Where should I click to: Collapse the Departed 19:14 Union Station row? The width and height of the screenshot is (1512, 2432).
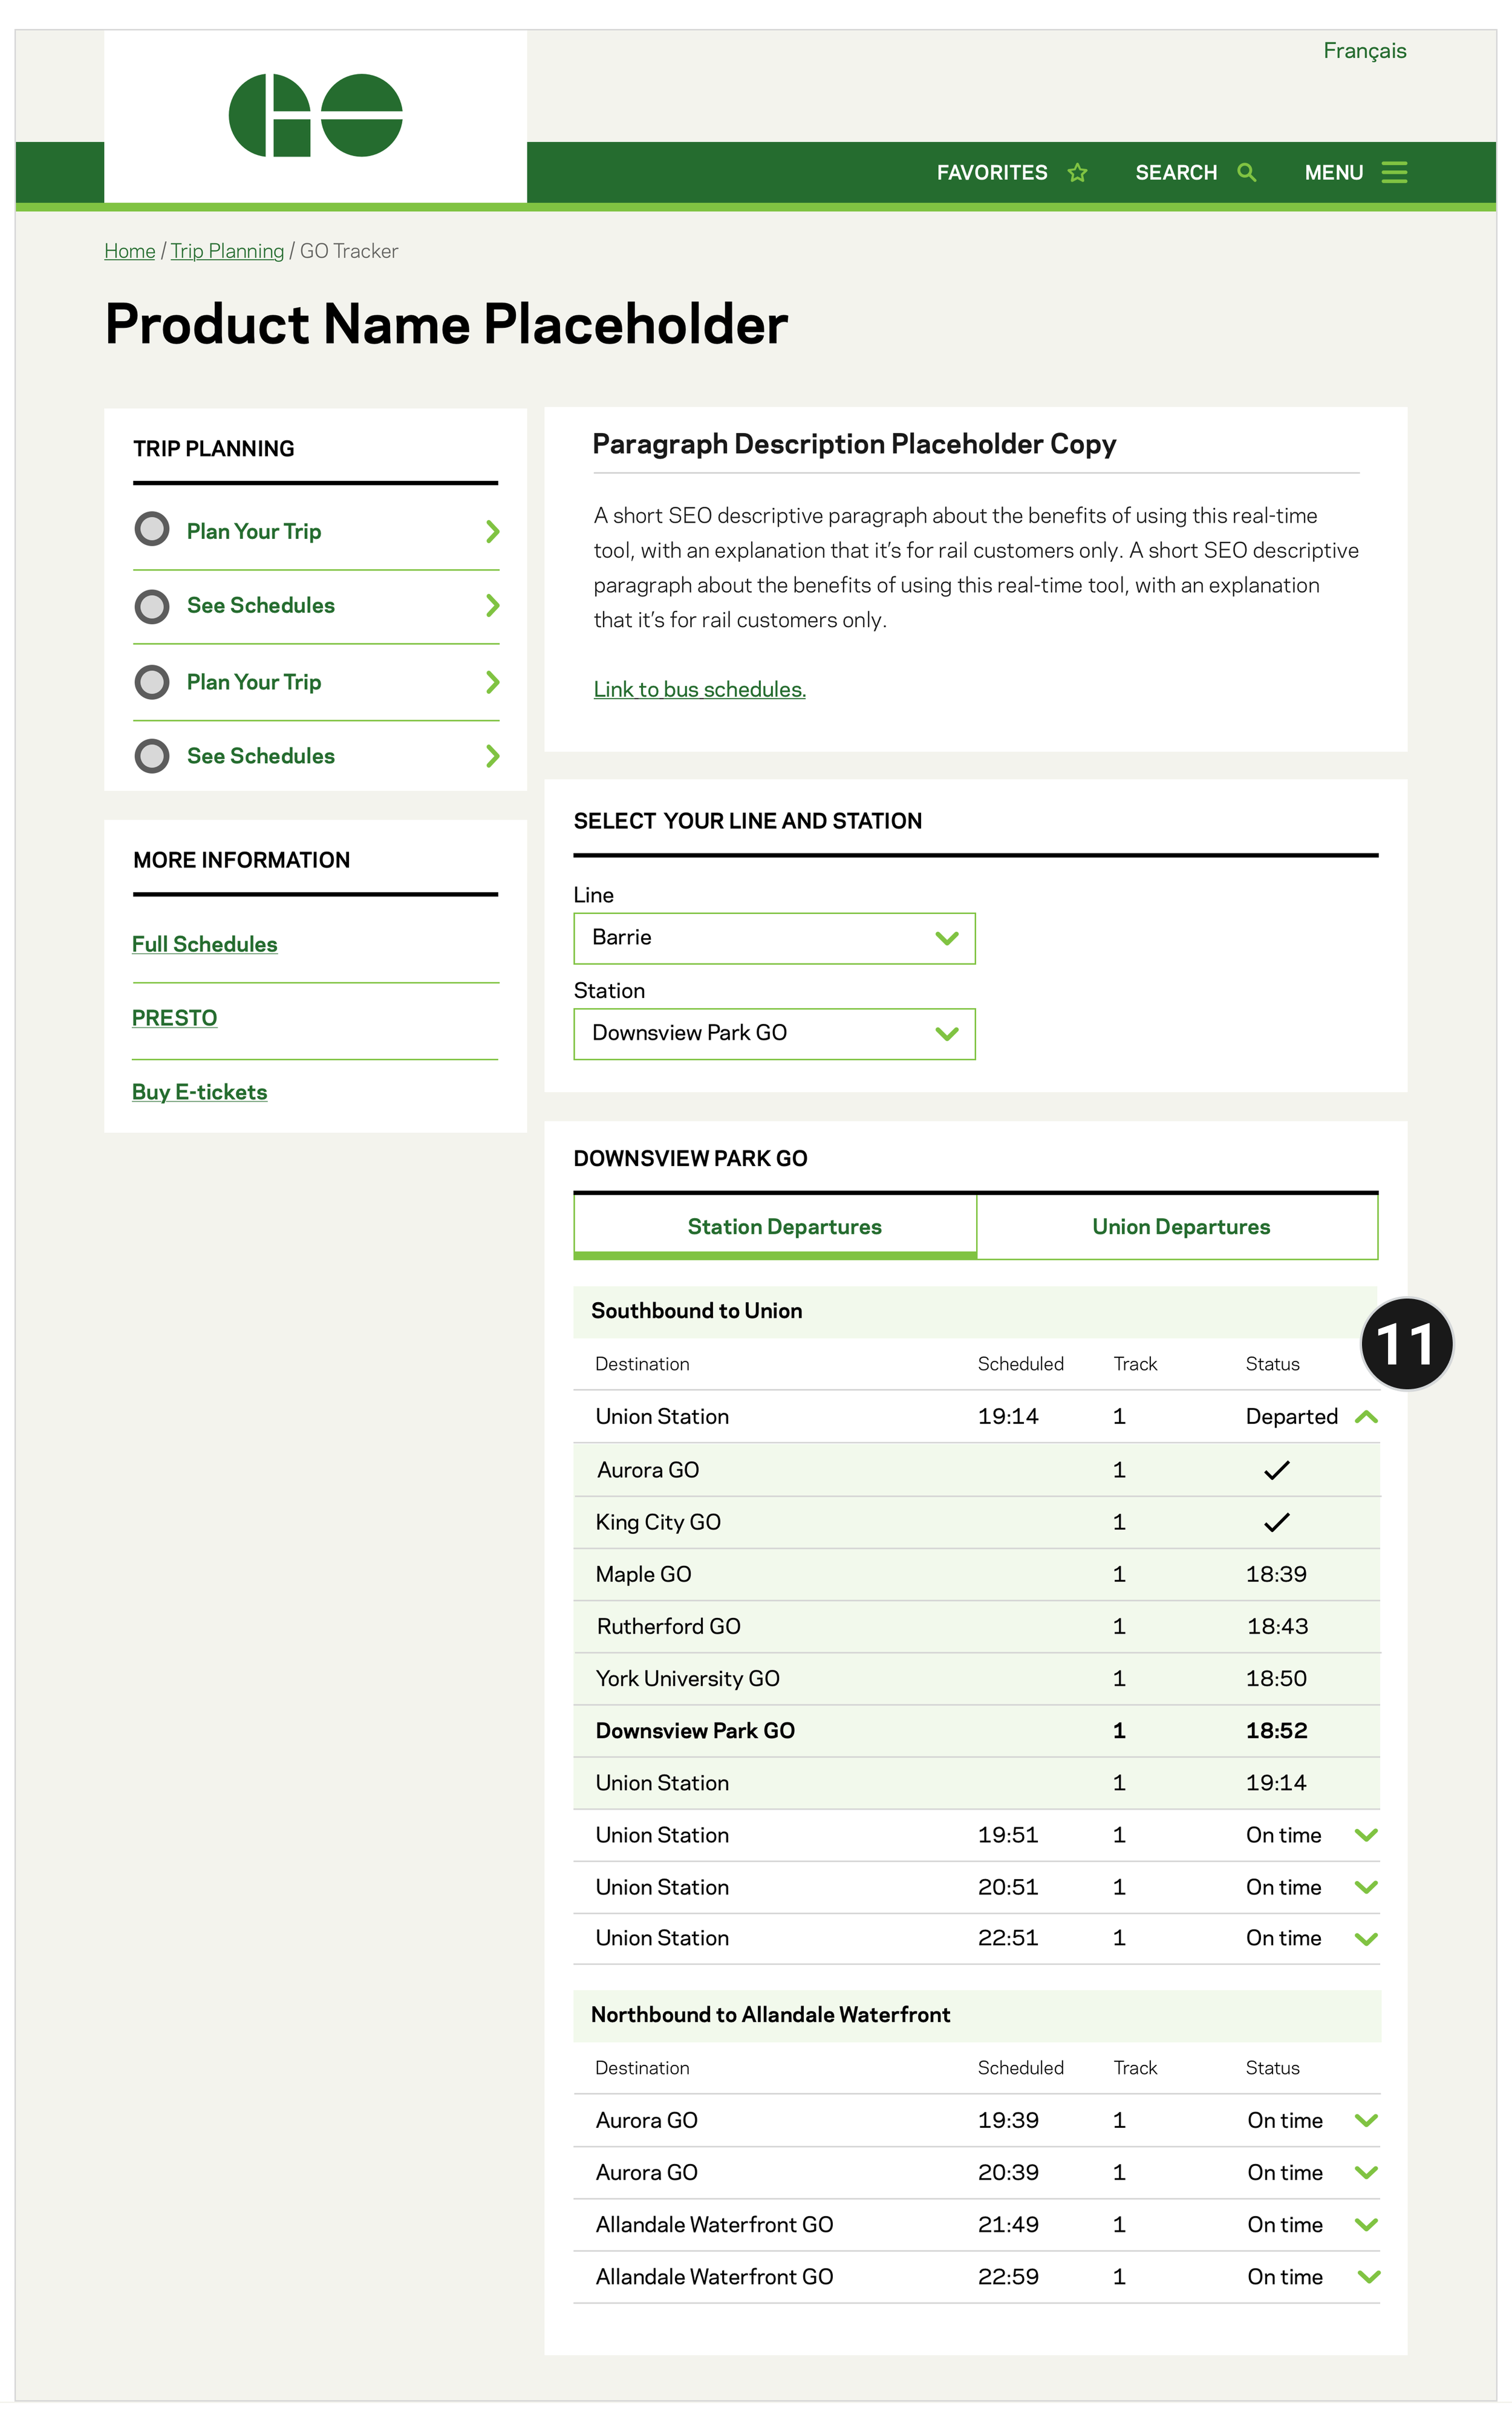(1366, 1417)
